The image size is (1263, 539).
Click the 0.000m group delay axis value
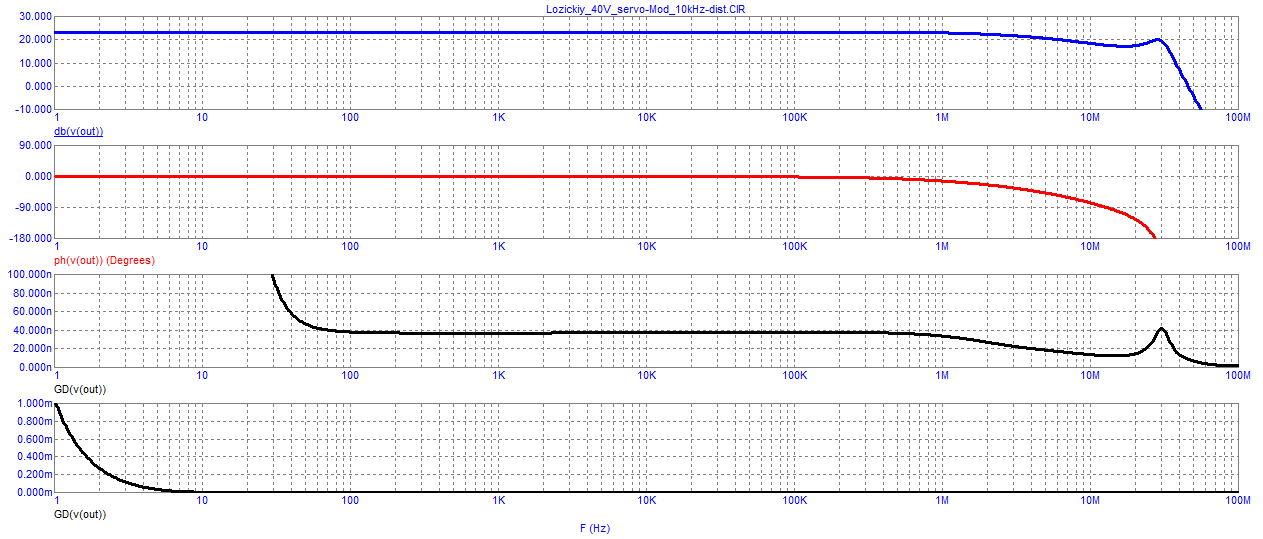coord(34,493)
